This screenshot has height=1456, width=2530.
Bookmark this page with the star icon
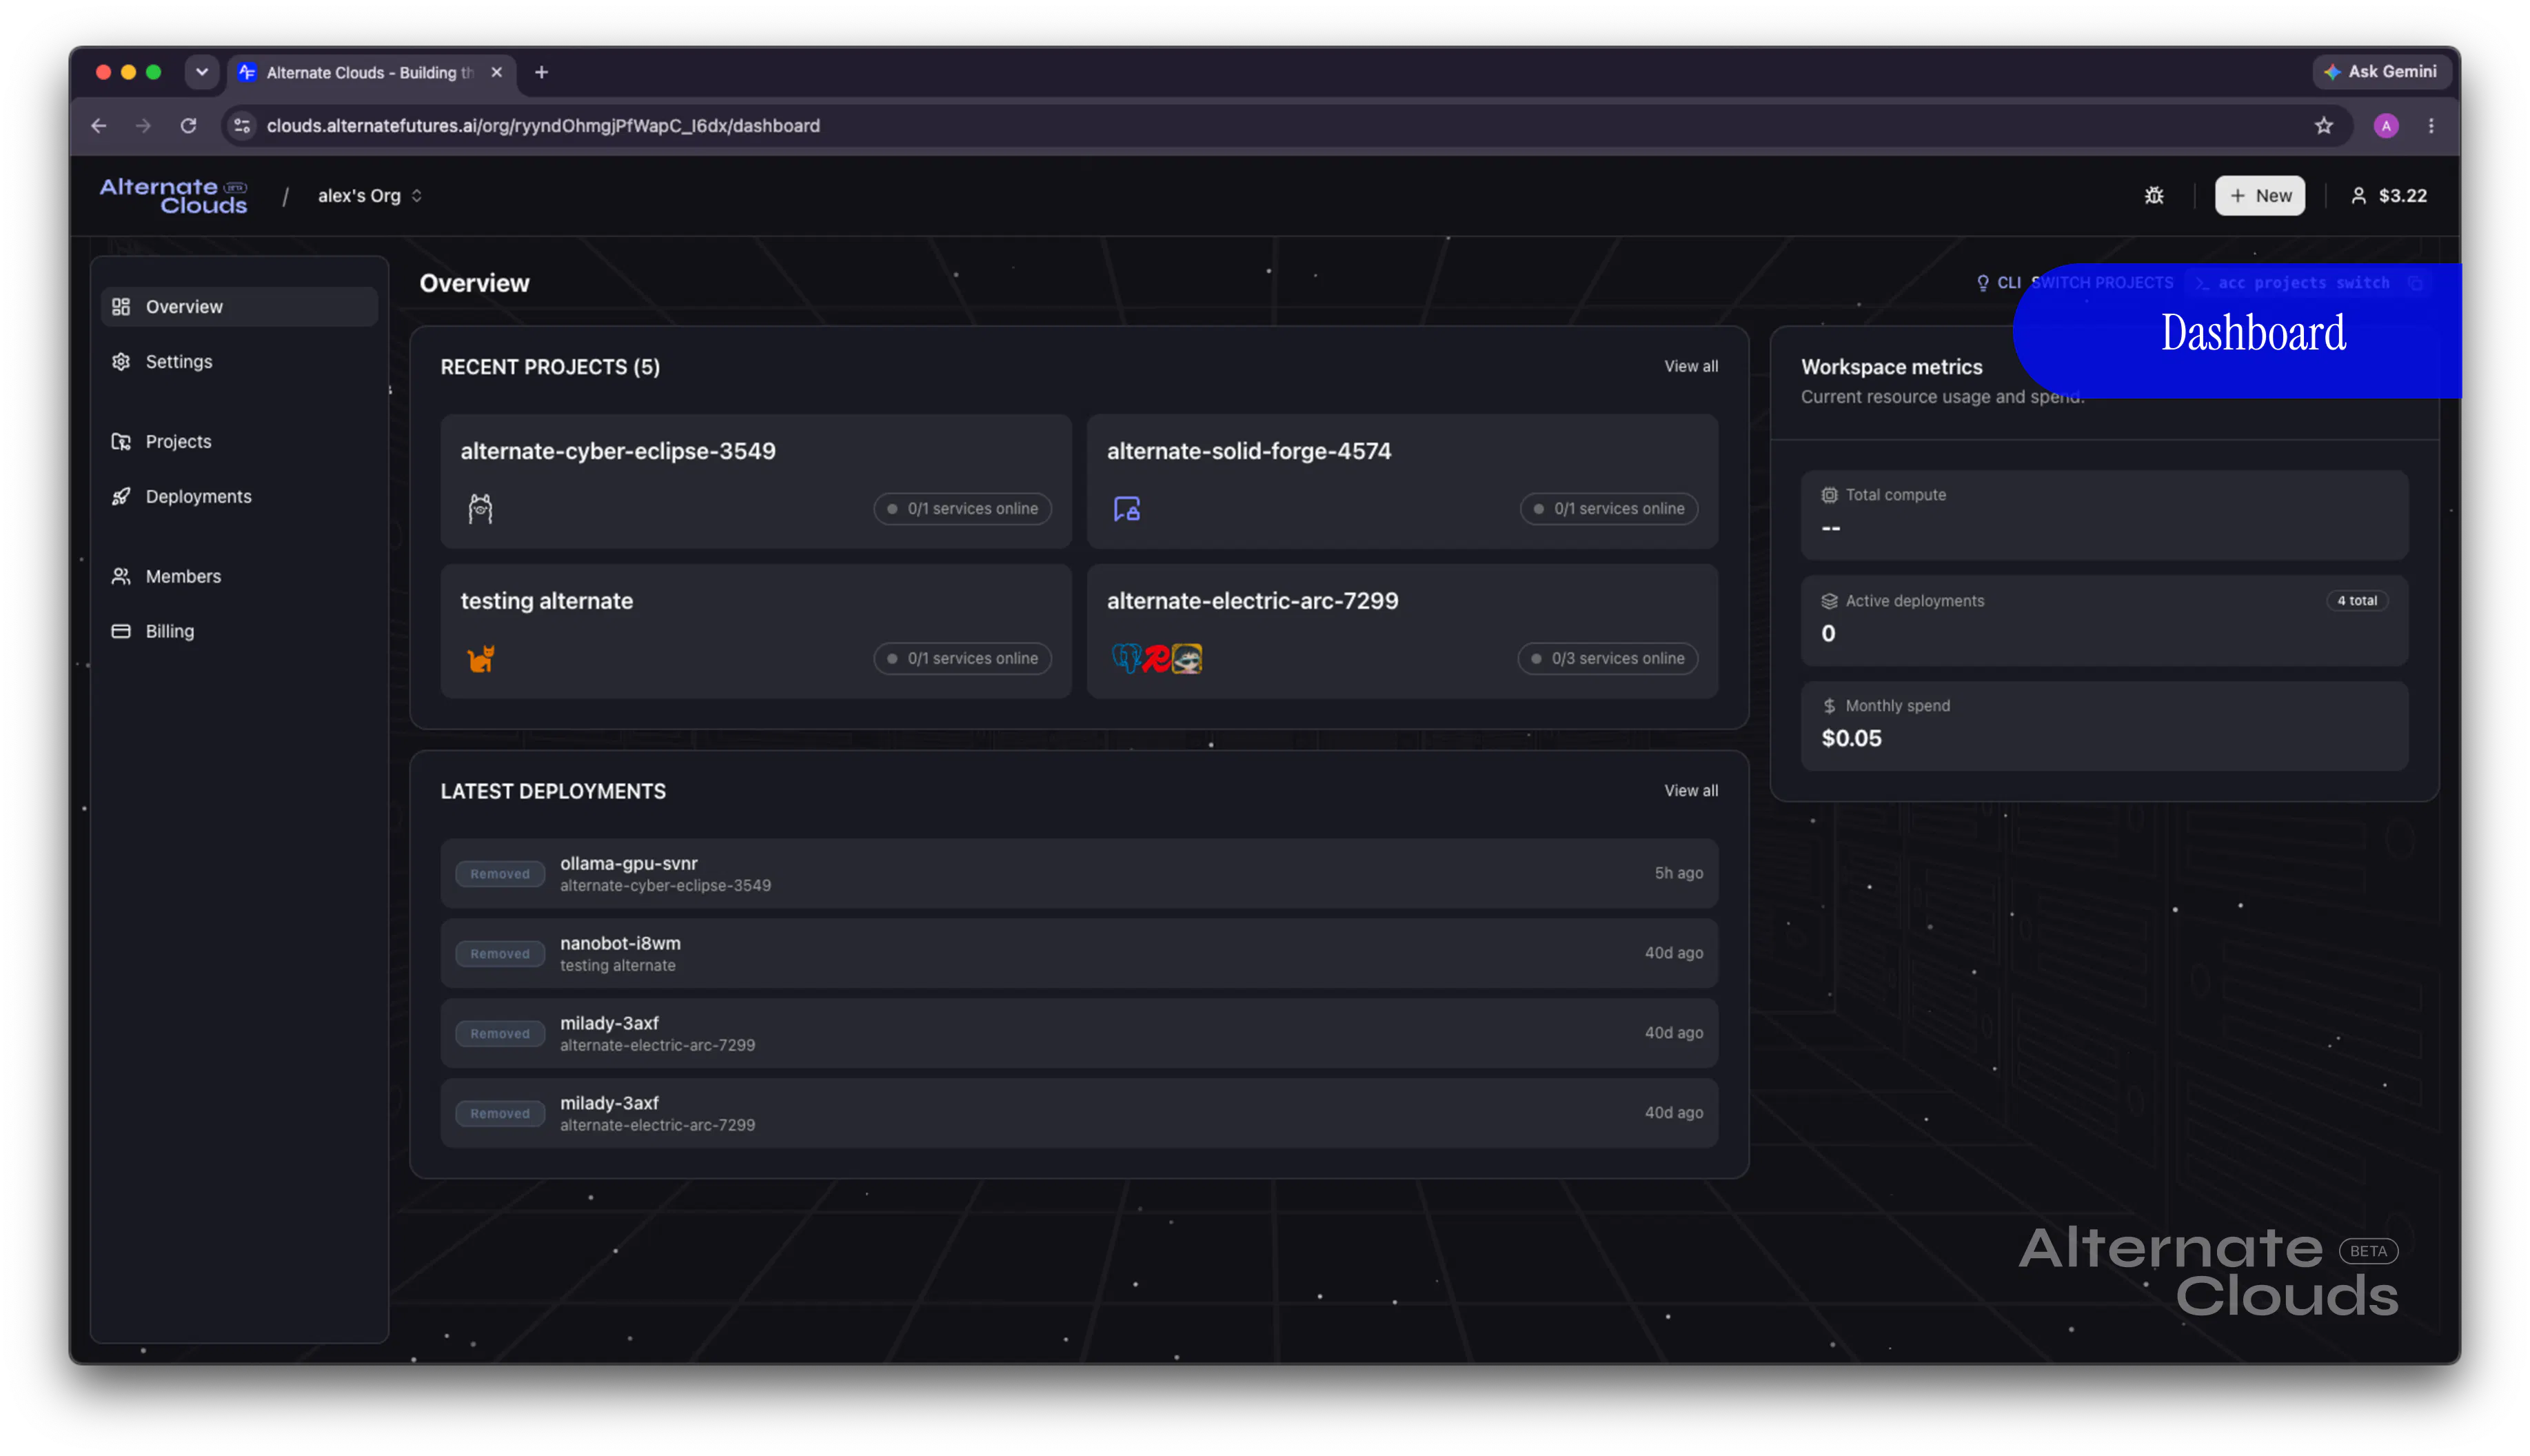tap(2323, 126)
